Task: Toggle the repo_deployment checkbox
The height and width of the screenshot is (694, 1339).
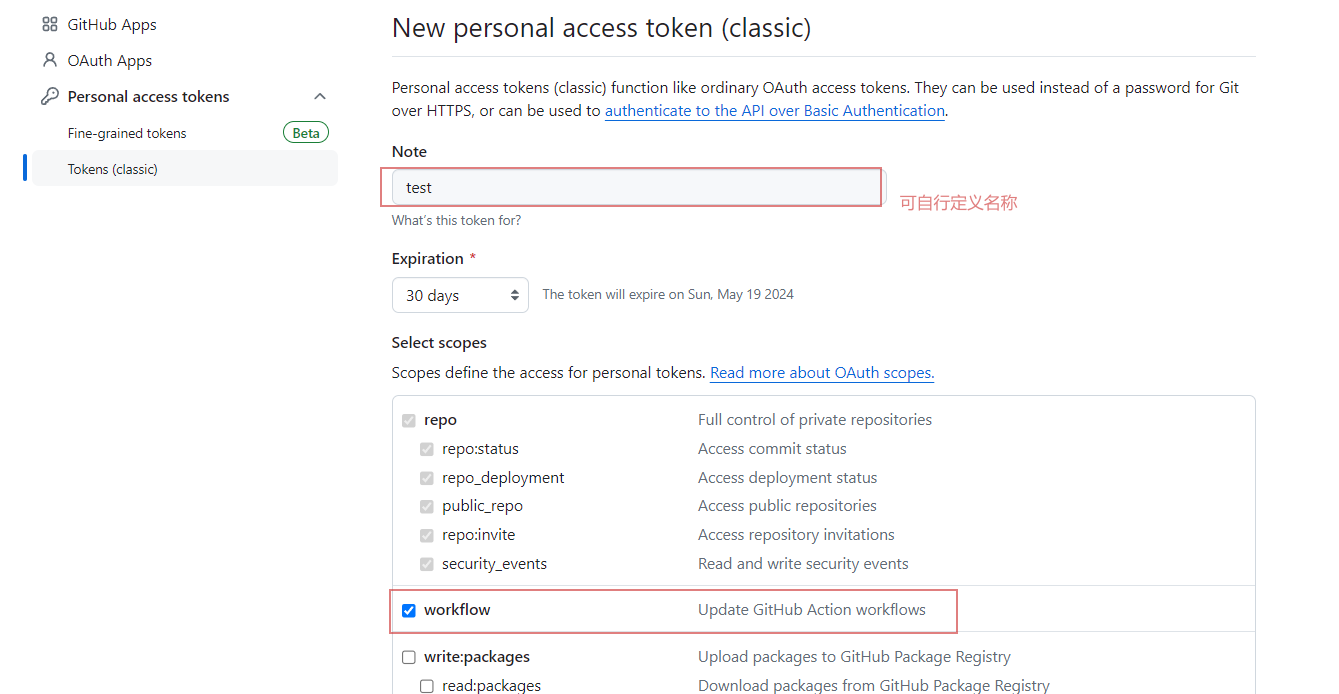Action: [x=427, y=478]
